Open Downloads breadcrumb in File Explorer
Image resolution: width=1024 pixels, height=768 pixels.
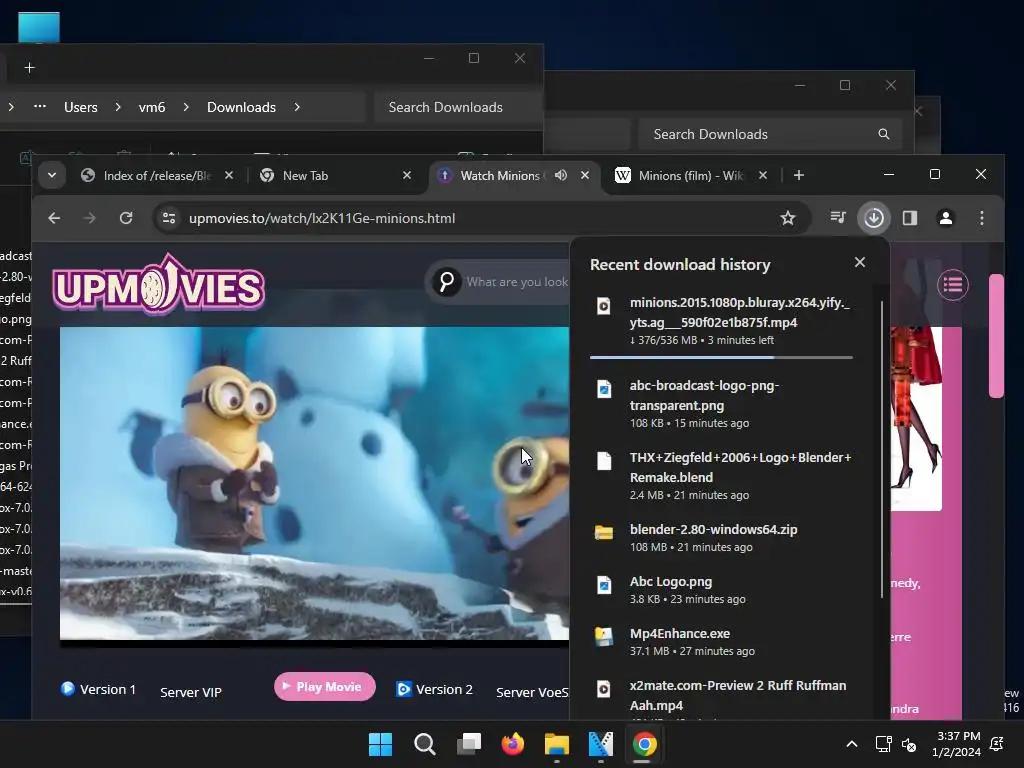click(x=241, y=107)
